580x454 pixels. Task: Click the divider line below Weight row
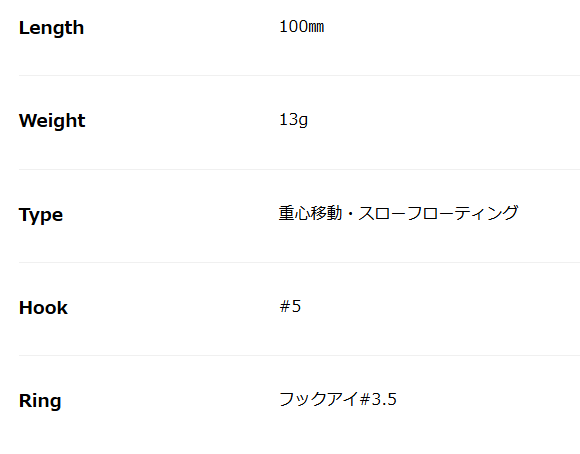[x=299, y=169]
